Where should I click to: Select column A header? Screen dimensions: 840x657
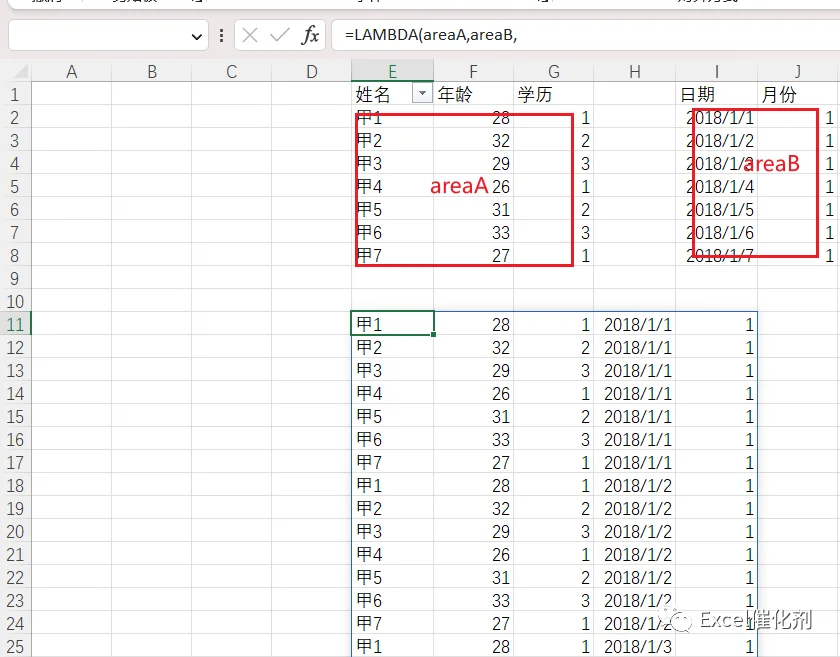click(71, 71)
